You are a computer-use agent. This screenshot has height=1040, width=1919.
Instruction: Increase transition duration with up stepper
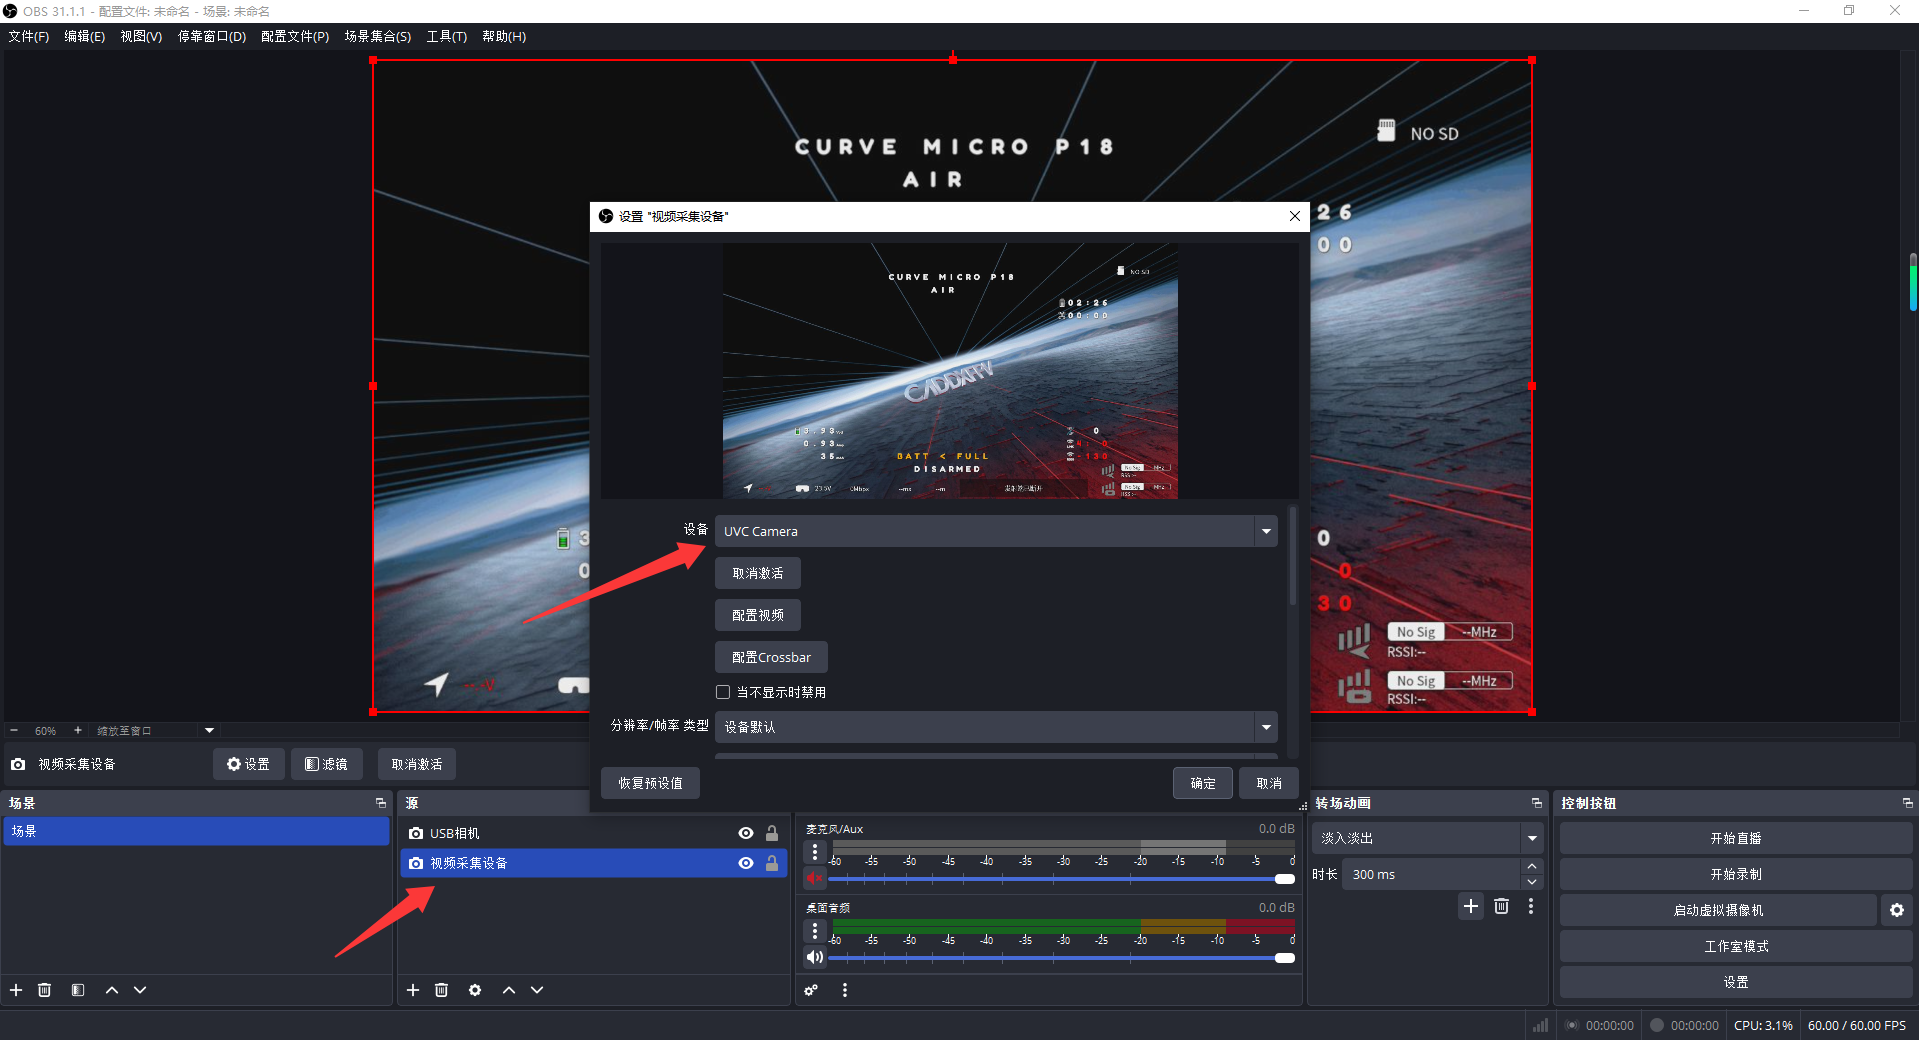click(x=1532, y=866)
